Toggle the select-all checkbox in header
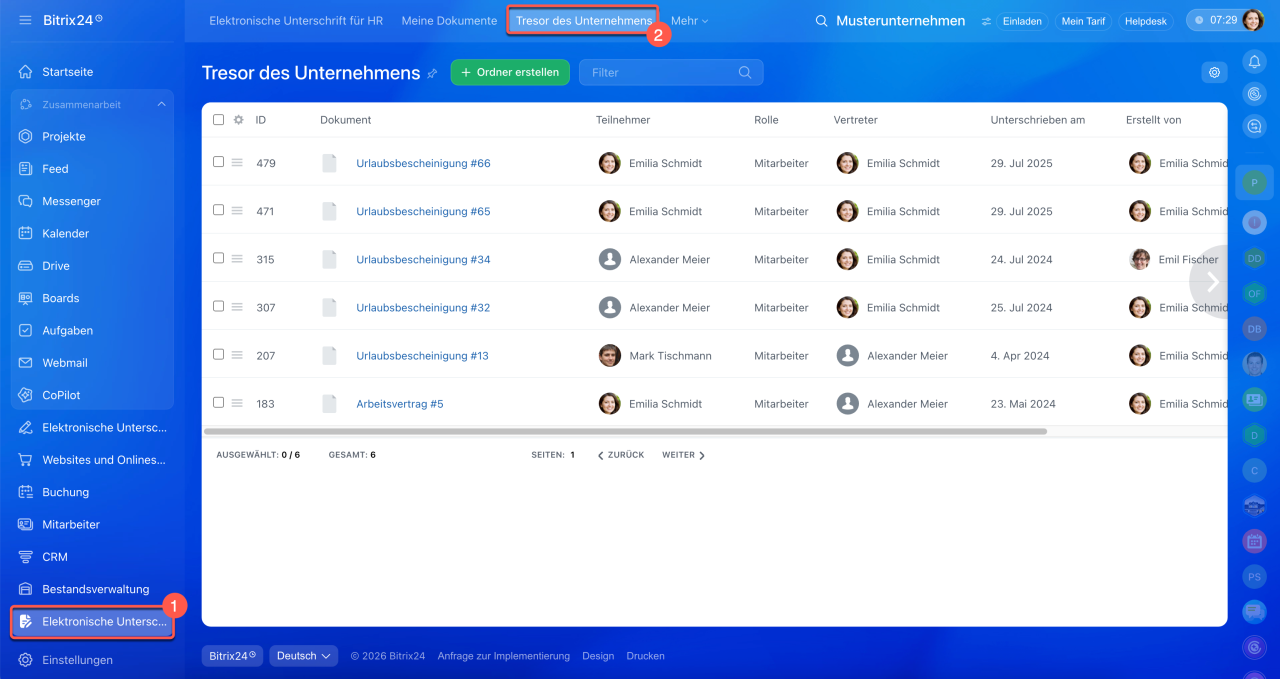 click(x=218, y=119)
